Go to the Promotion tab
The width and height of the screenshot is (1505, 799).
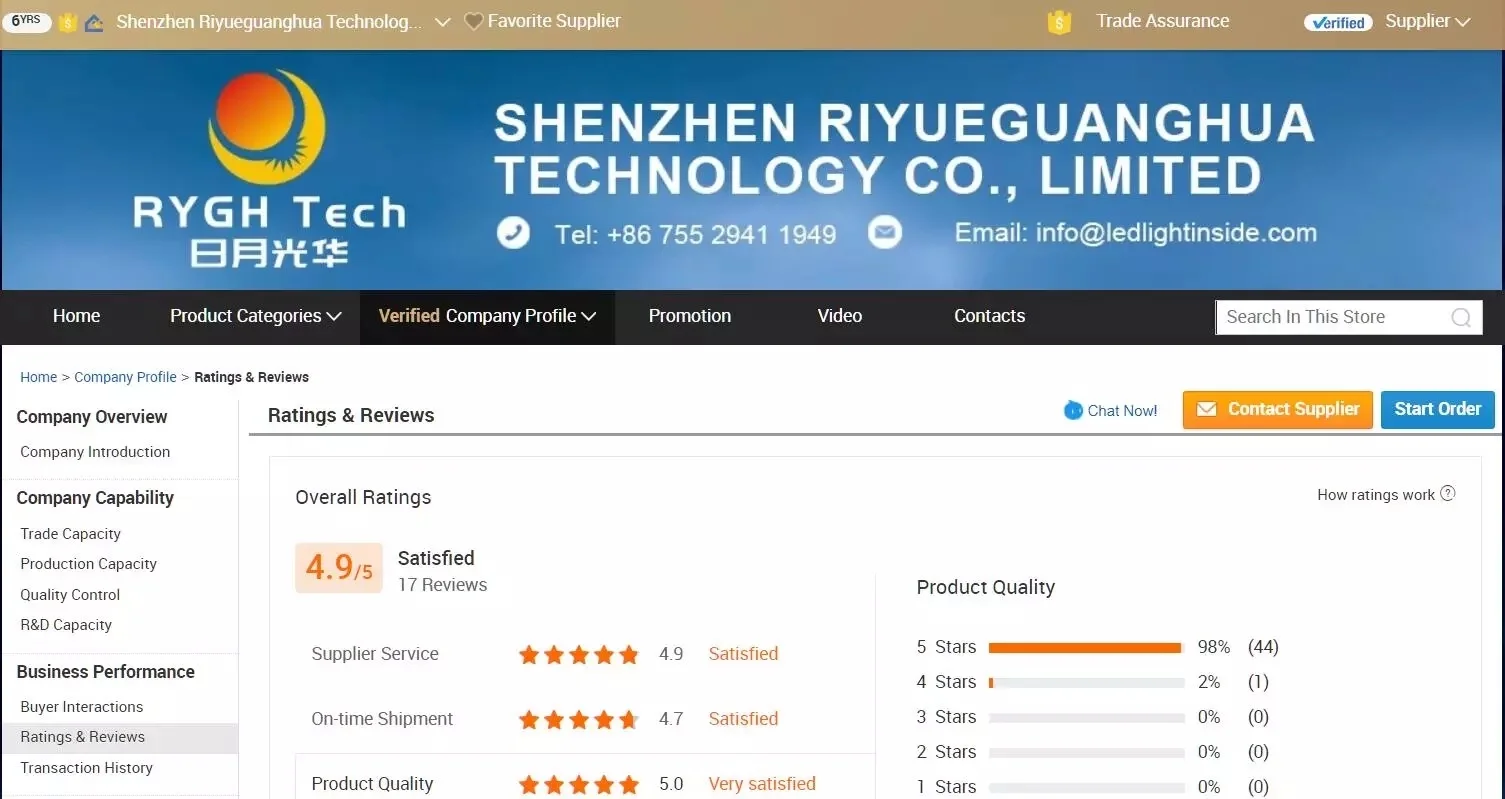point(689,316)
